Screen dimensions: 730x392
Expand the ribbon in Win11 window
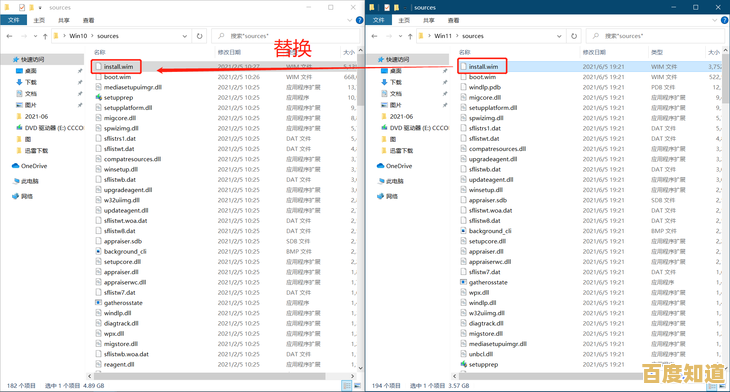[715, 20]
